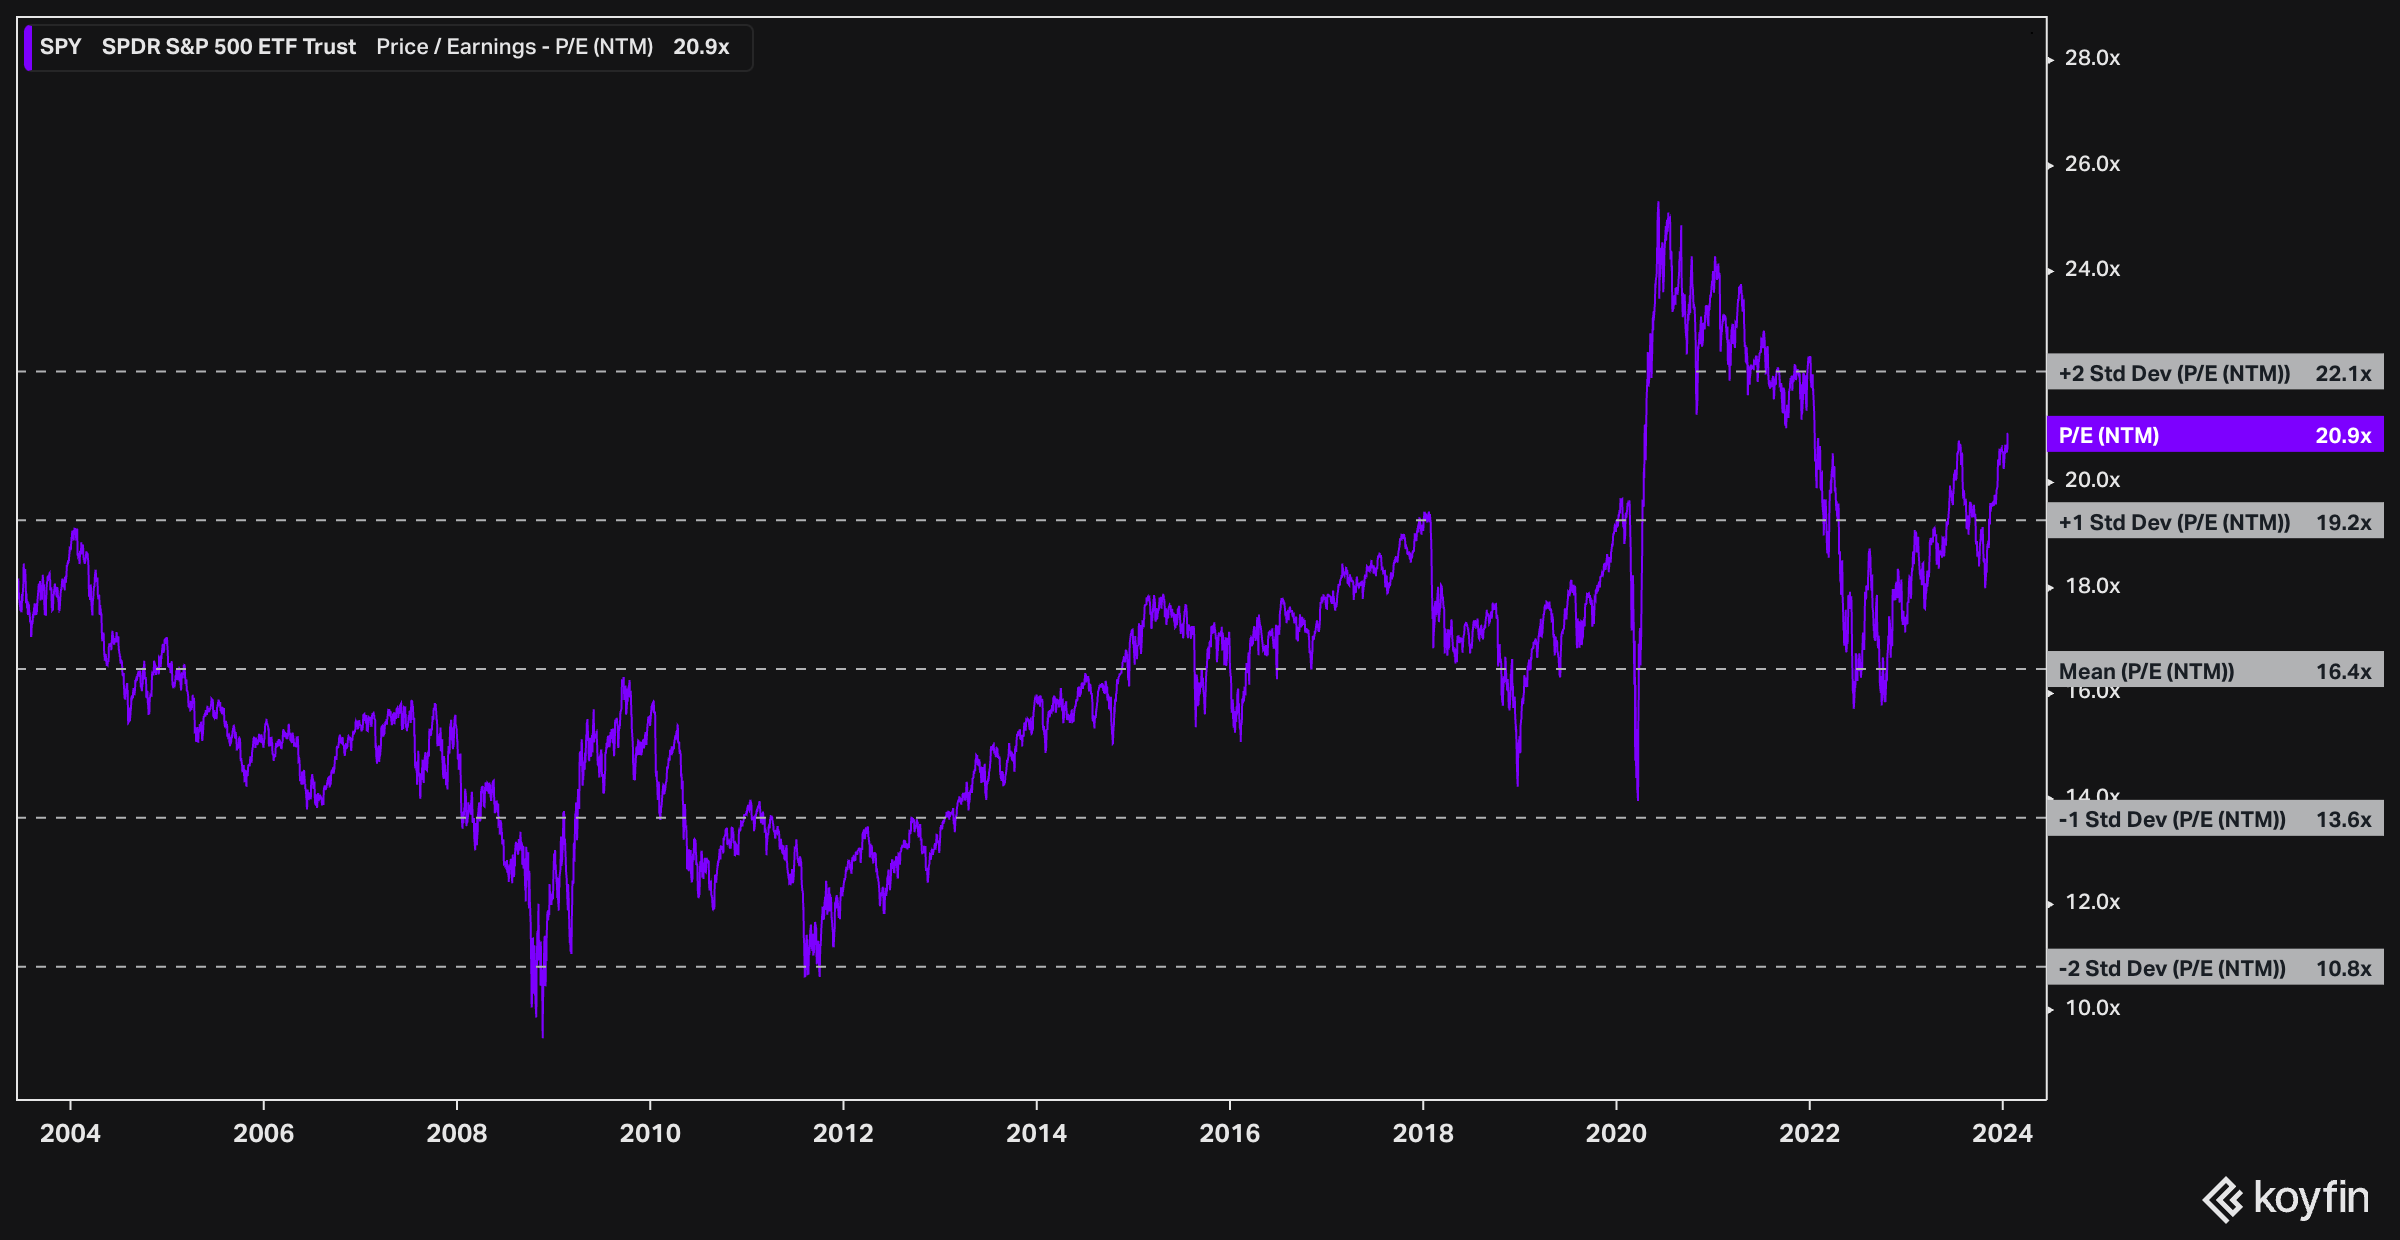Click the 24.0x label on y-axis
The image size is (2400, 1240).
point(2091,269)
